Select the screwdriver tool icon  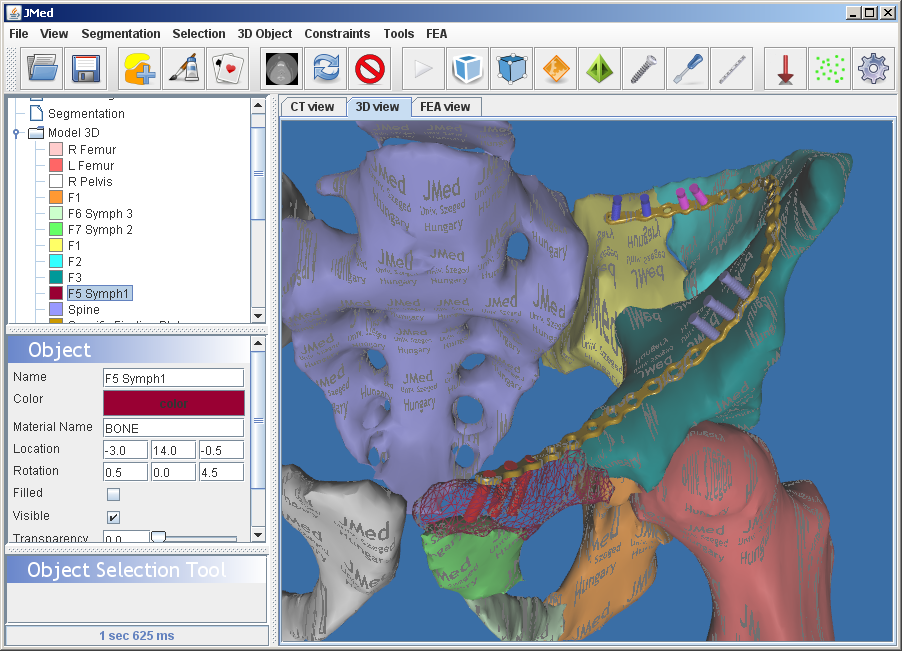point(687,69)
